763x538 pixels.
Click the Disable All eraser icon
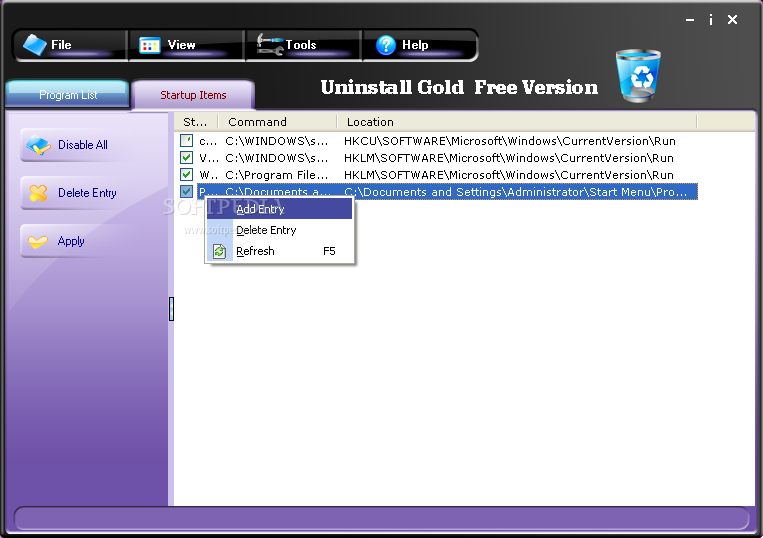click(38, 145)
